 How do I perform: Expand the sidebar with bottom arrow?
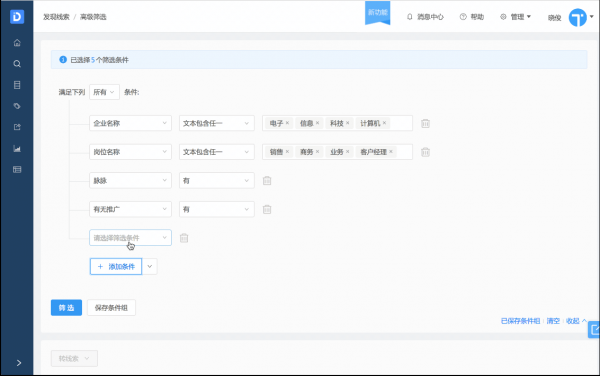tap(19, 363)
